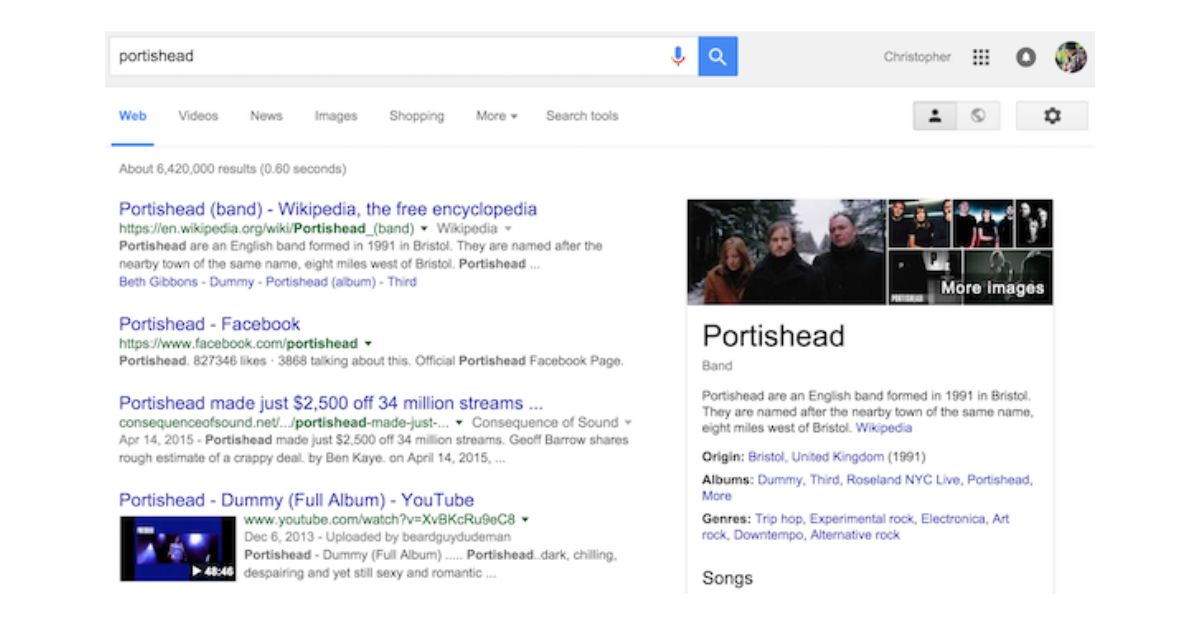The height and width of the screenshot is (625, 1200).
Task: Open the green arrow beside the consequenceofsound.net URL
Action: 458,423
